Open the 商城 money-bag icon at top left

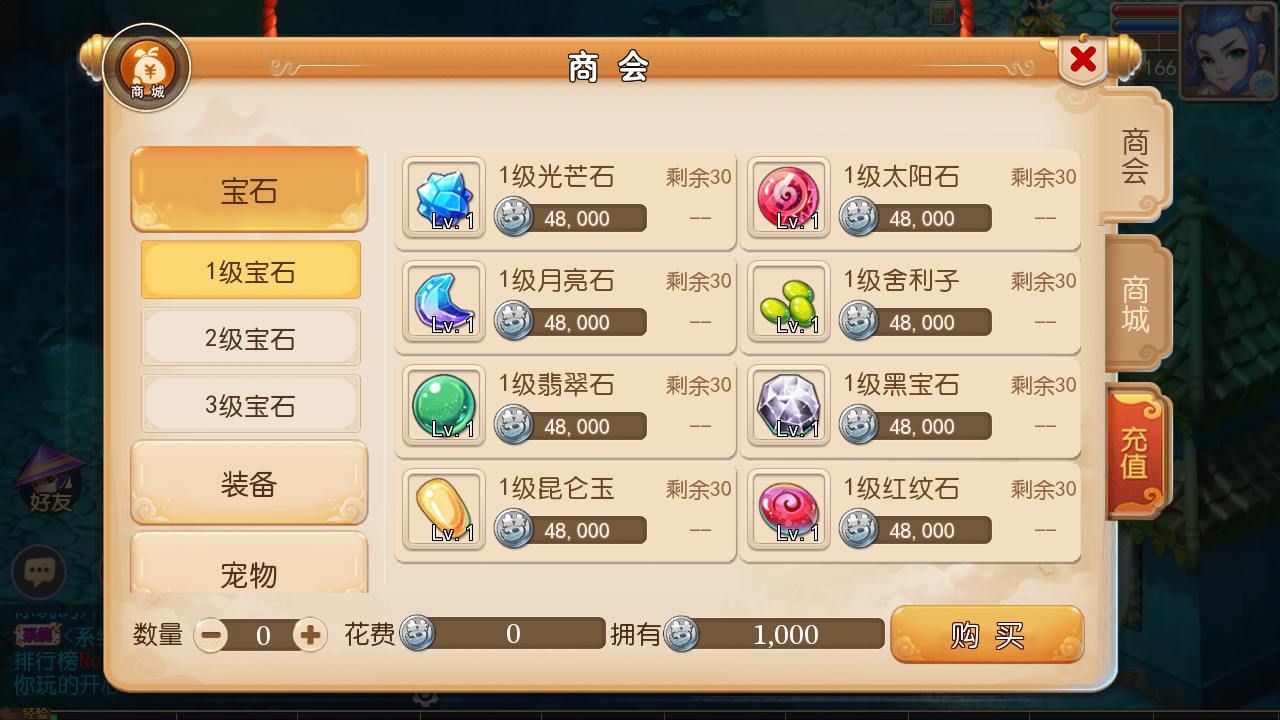click(147, 68)
